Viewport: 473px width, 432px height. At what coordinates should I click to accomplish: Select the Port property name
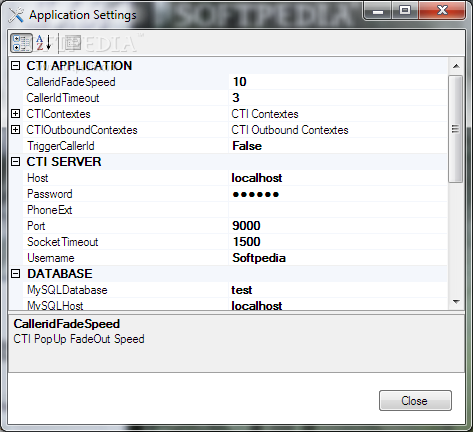36,226
